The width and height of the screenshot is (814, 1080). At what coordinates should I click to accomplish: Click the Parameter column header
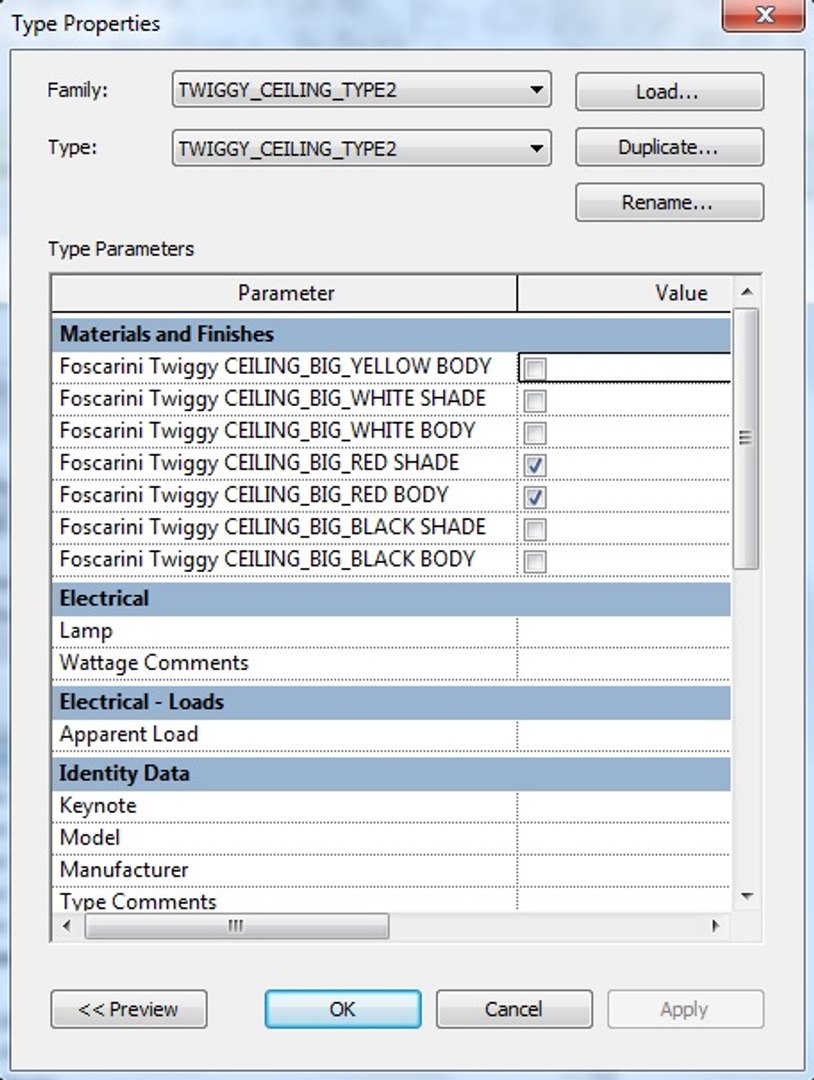pyautogui.click(x=285, y=293)
